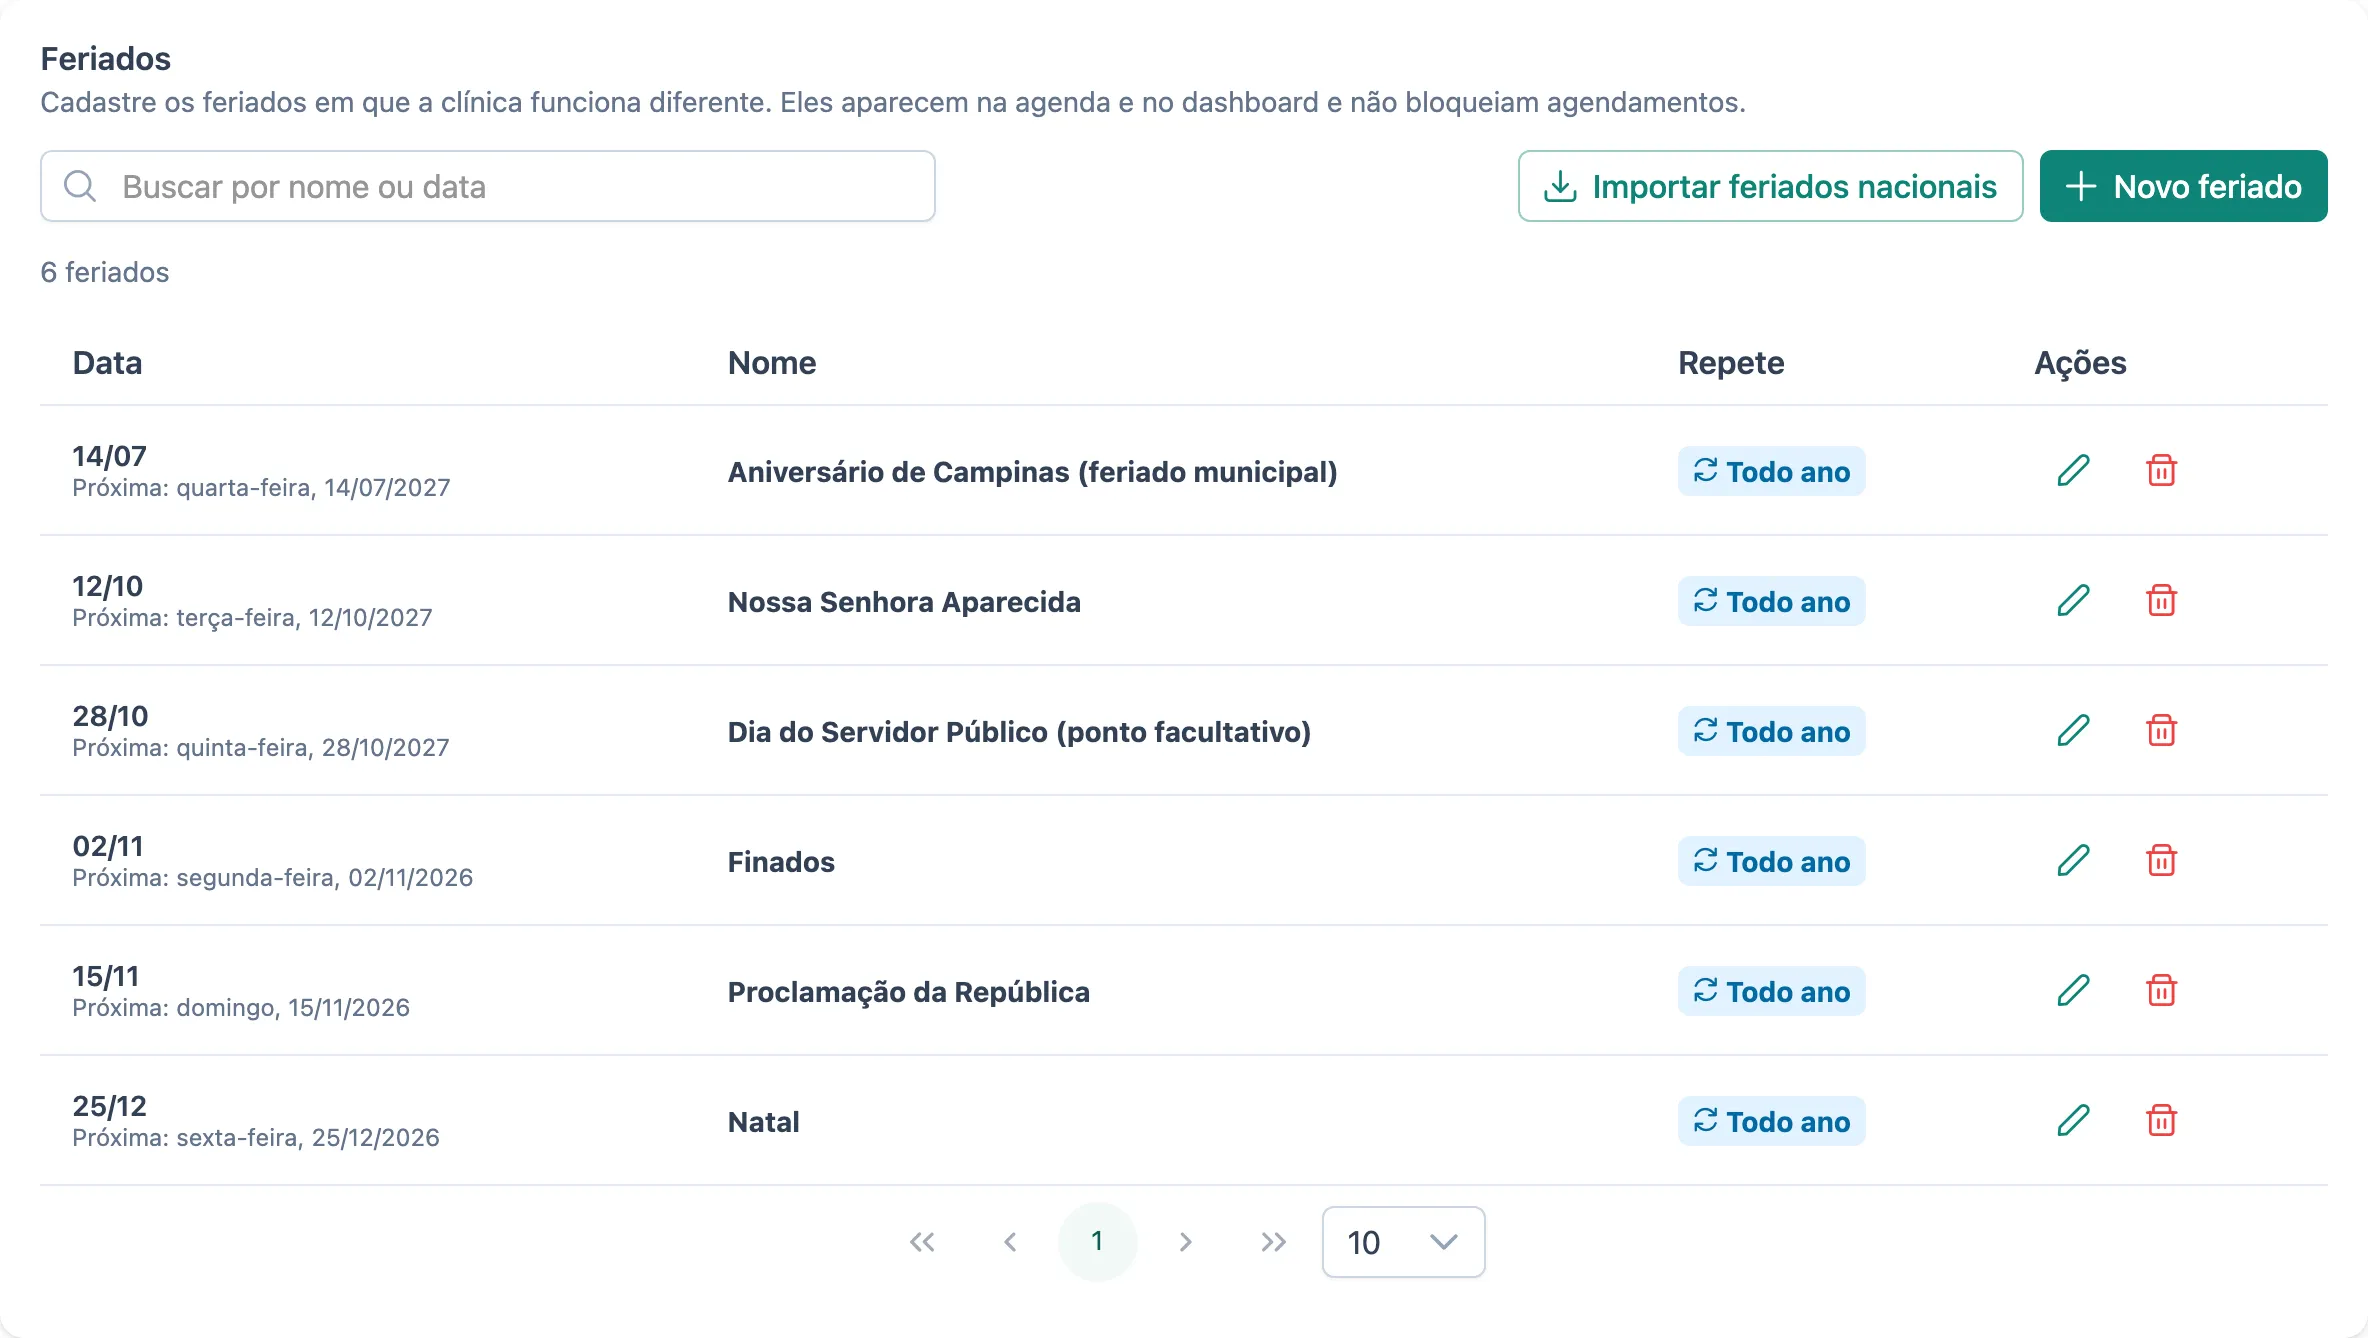Screen dimensions: 2368x1338
Task: Click Importar feriados nacionais button
Action: click(1770, 186)
